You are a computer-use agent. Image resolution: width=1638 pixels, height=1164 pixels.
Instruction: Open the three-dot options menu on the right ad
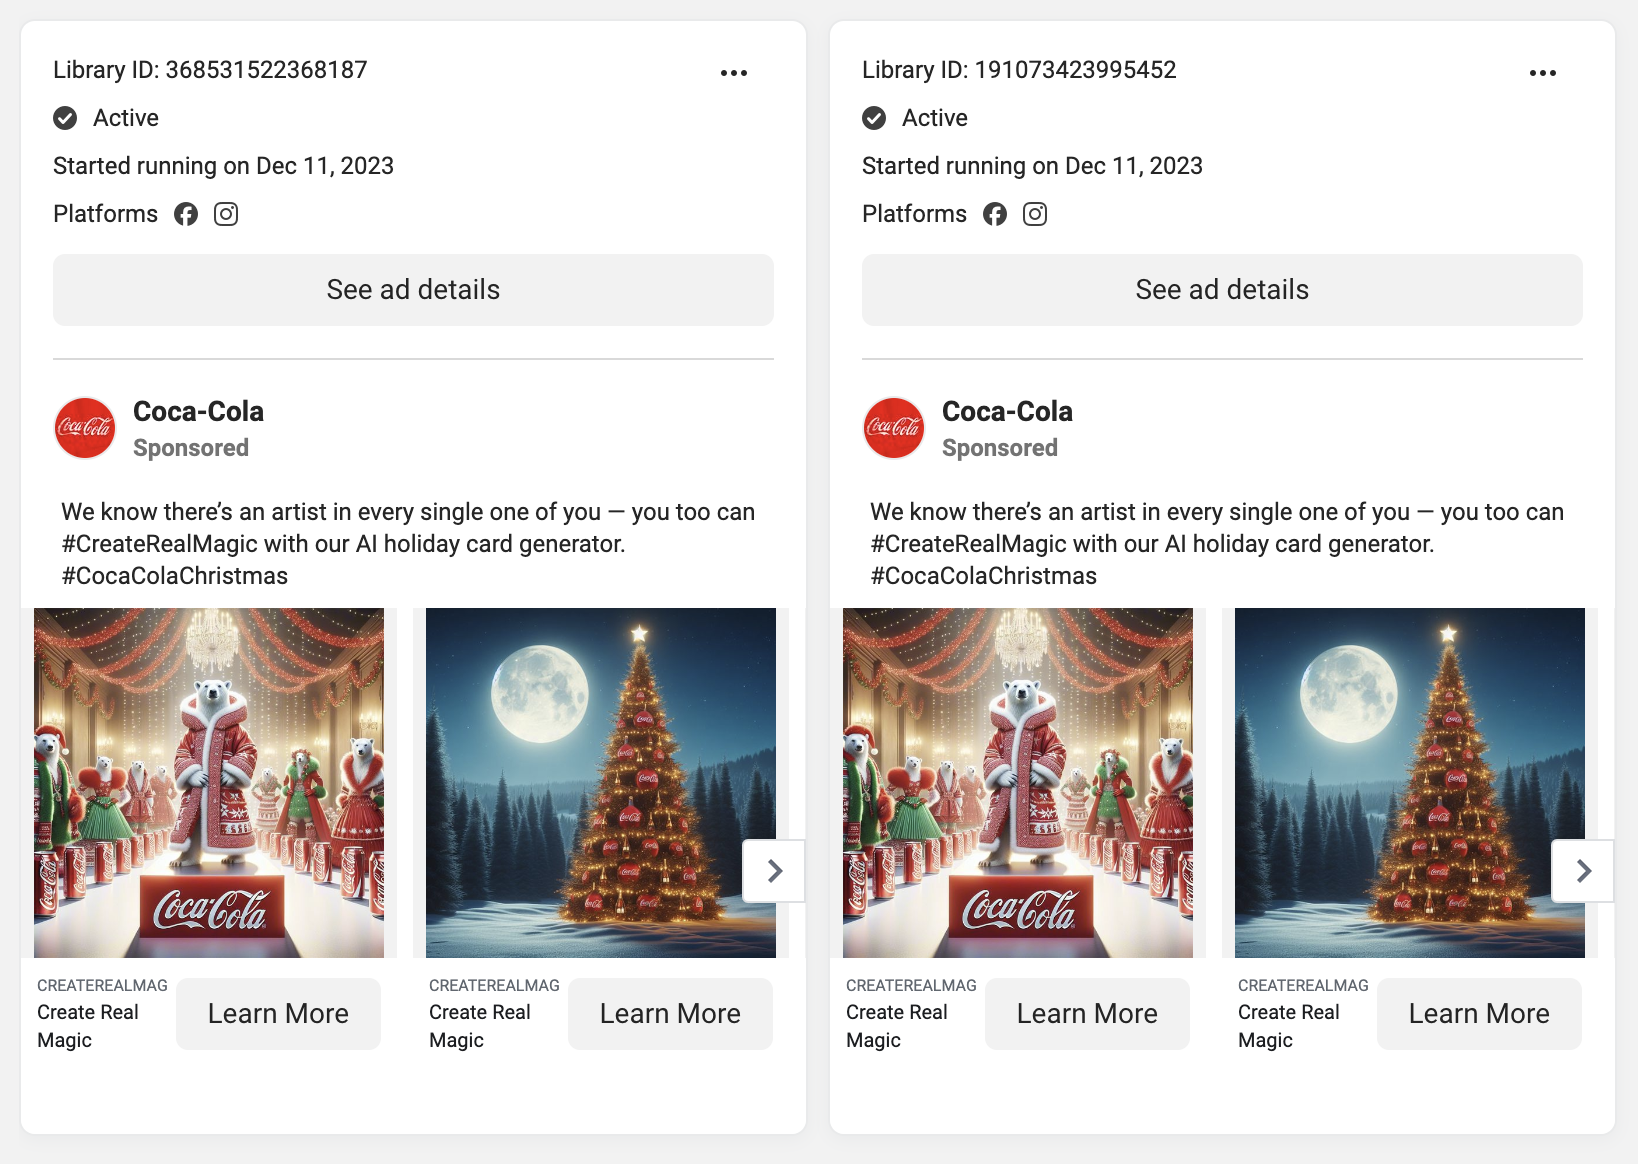(x=1543, y=72)
